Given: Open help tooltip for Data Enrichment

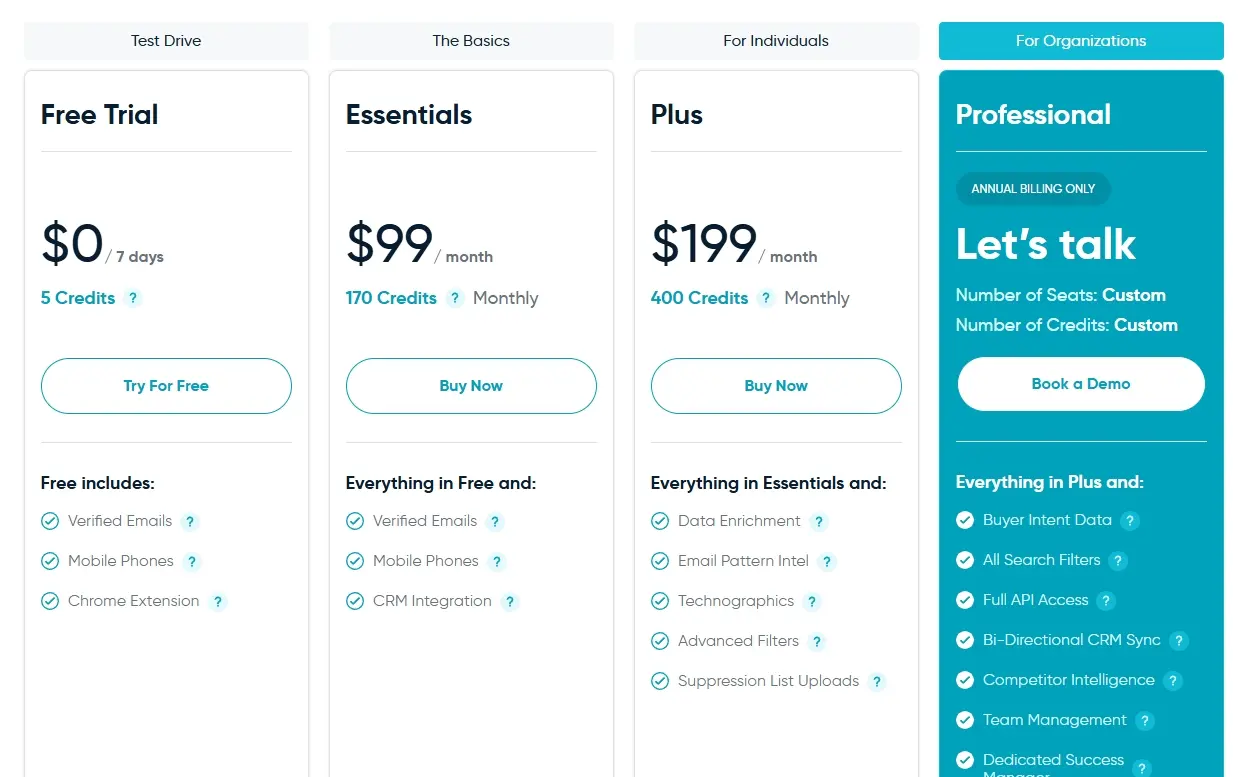Looking at the screenshot, I should (819, 521).
